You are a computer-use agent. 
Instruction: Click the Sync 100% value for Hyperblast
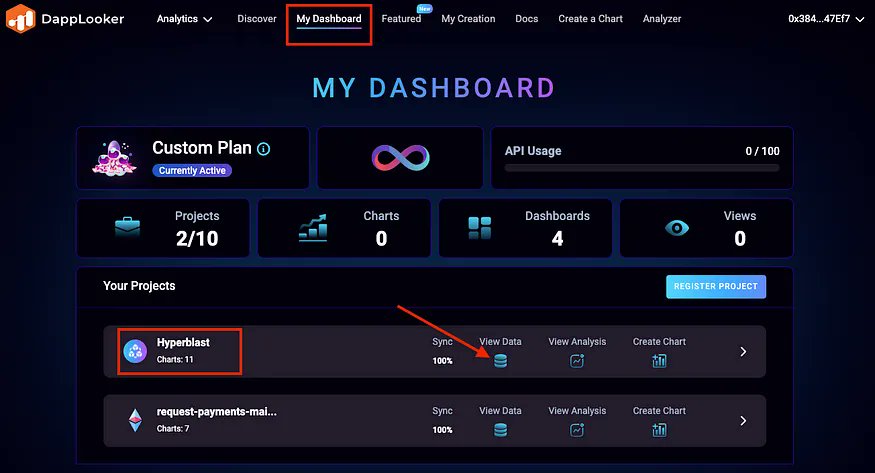tap(443, 361)
